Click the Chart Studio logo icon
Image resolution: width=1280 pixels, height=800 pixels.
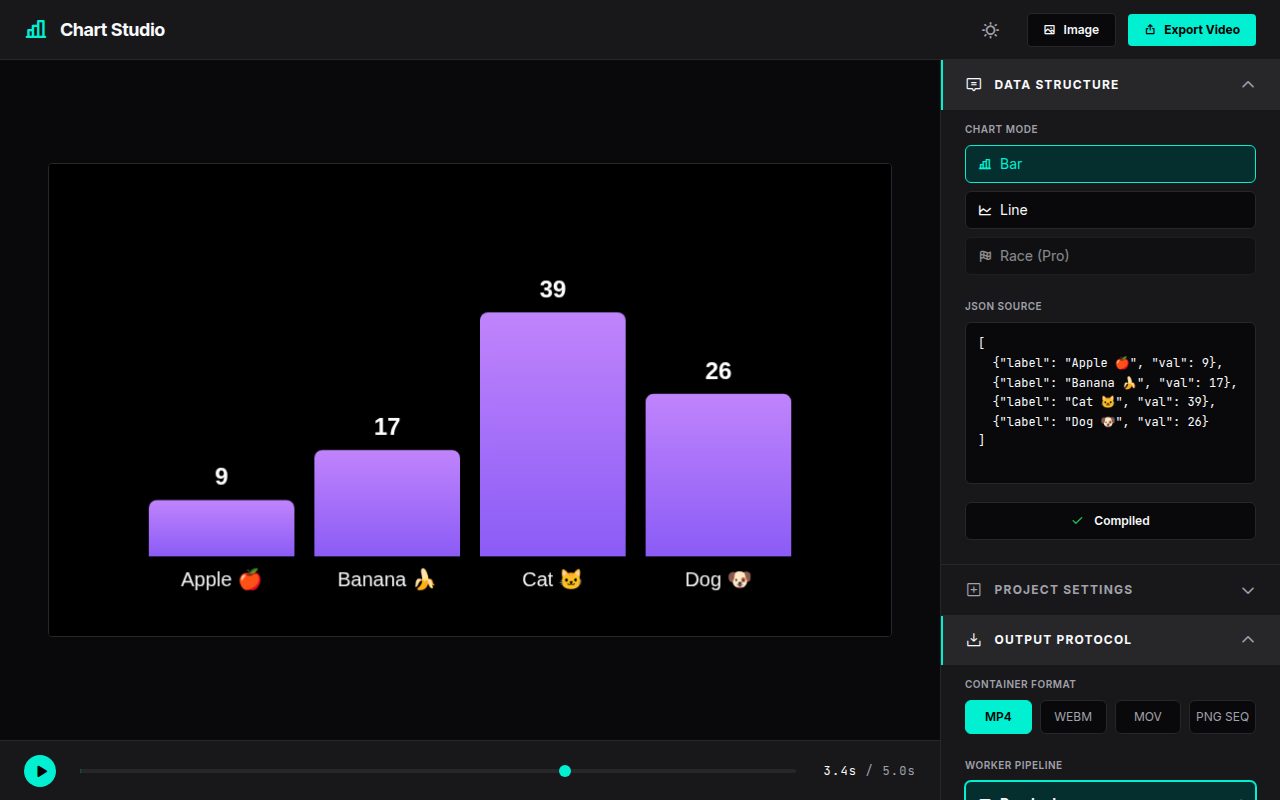(34, 29)
